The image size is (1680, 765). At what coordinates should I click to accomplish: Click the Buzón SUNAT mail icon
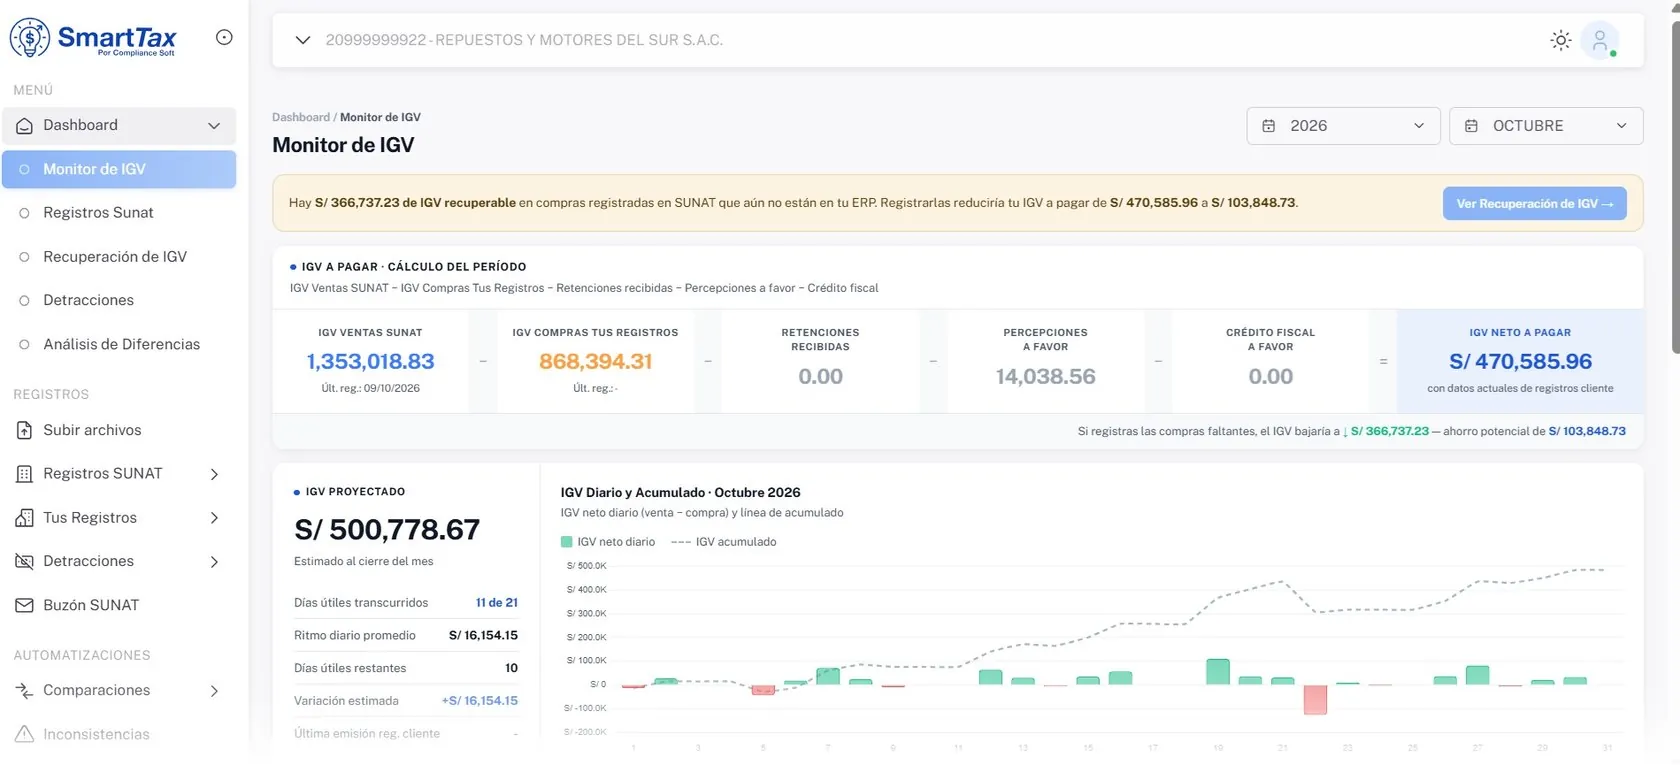click(25, 606)
